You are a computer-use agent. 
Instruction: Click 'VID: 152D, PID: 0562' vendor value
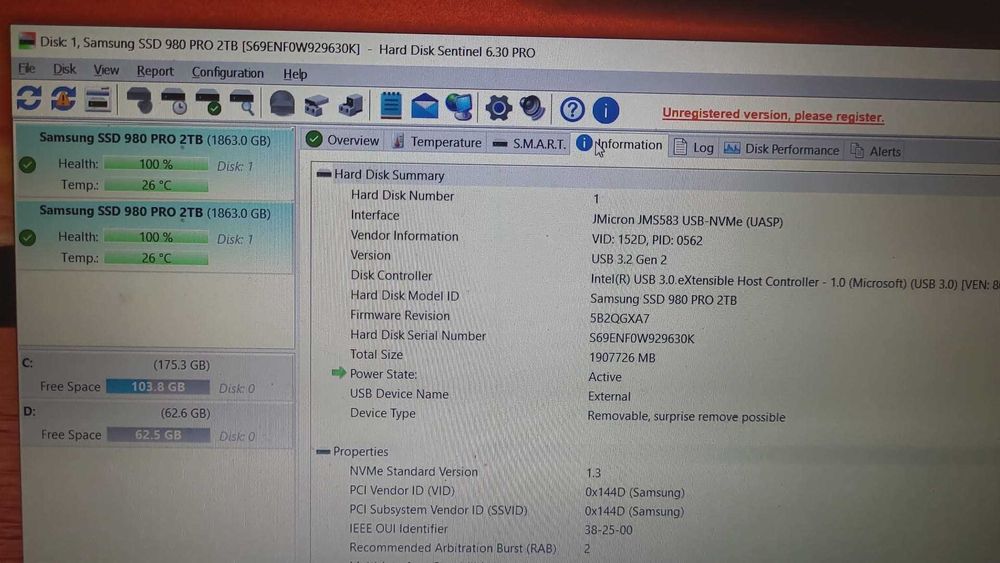[647, 240]
